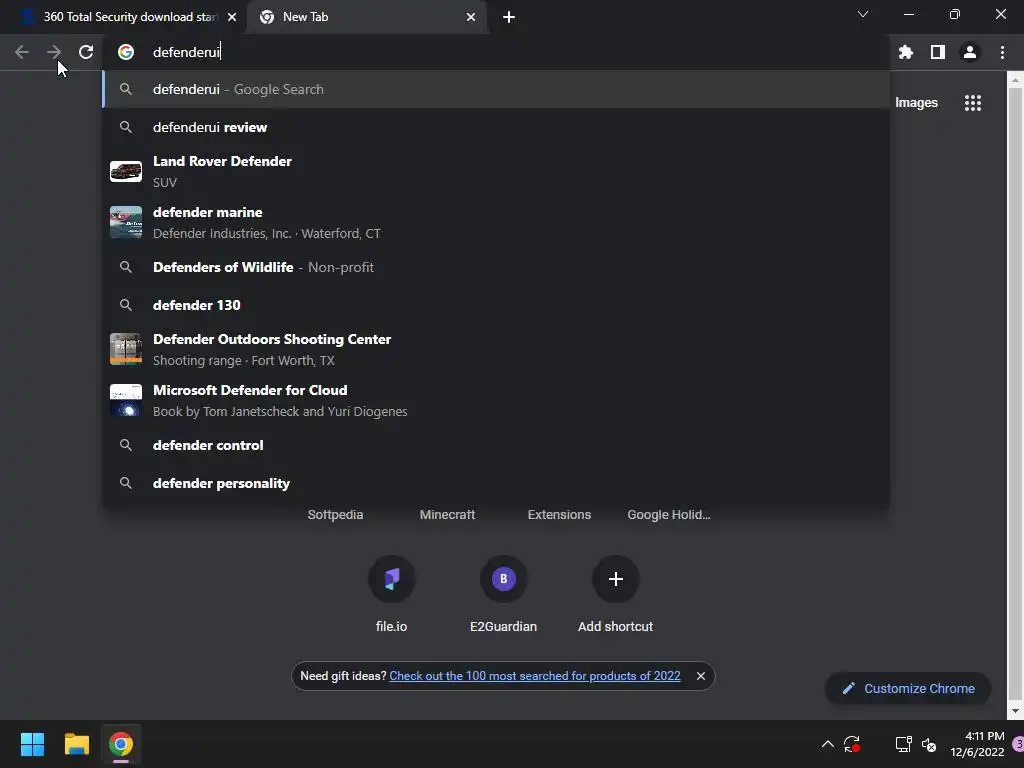The image size is (1024, 768).
Task: Choose Land Rover Defender suggestion
Action: [496, 172]
